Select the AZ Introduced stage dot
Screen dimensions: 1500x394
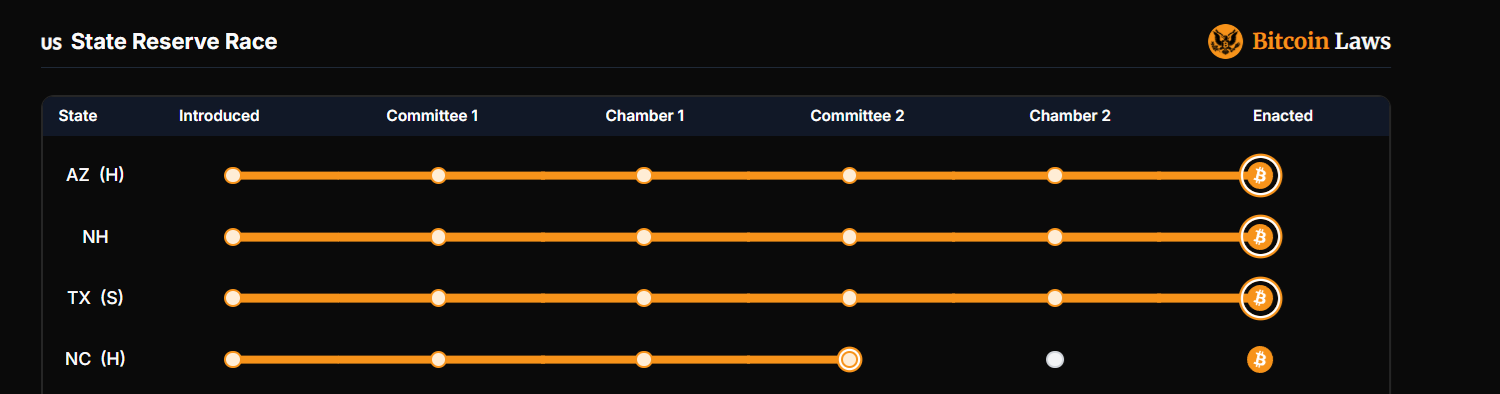pyautogui.click(x=233, y=176)
